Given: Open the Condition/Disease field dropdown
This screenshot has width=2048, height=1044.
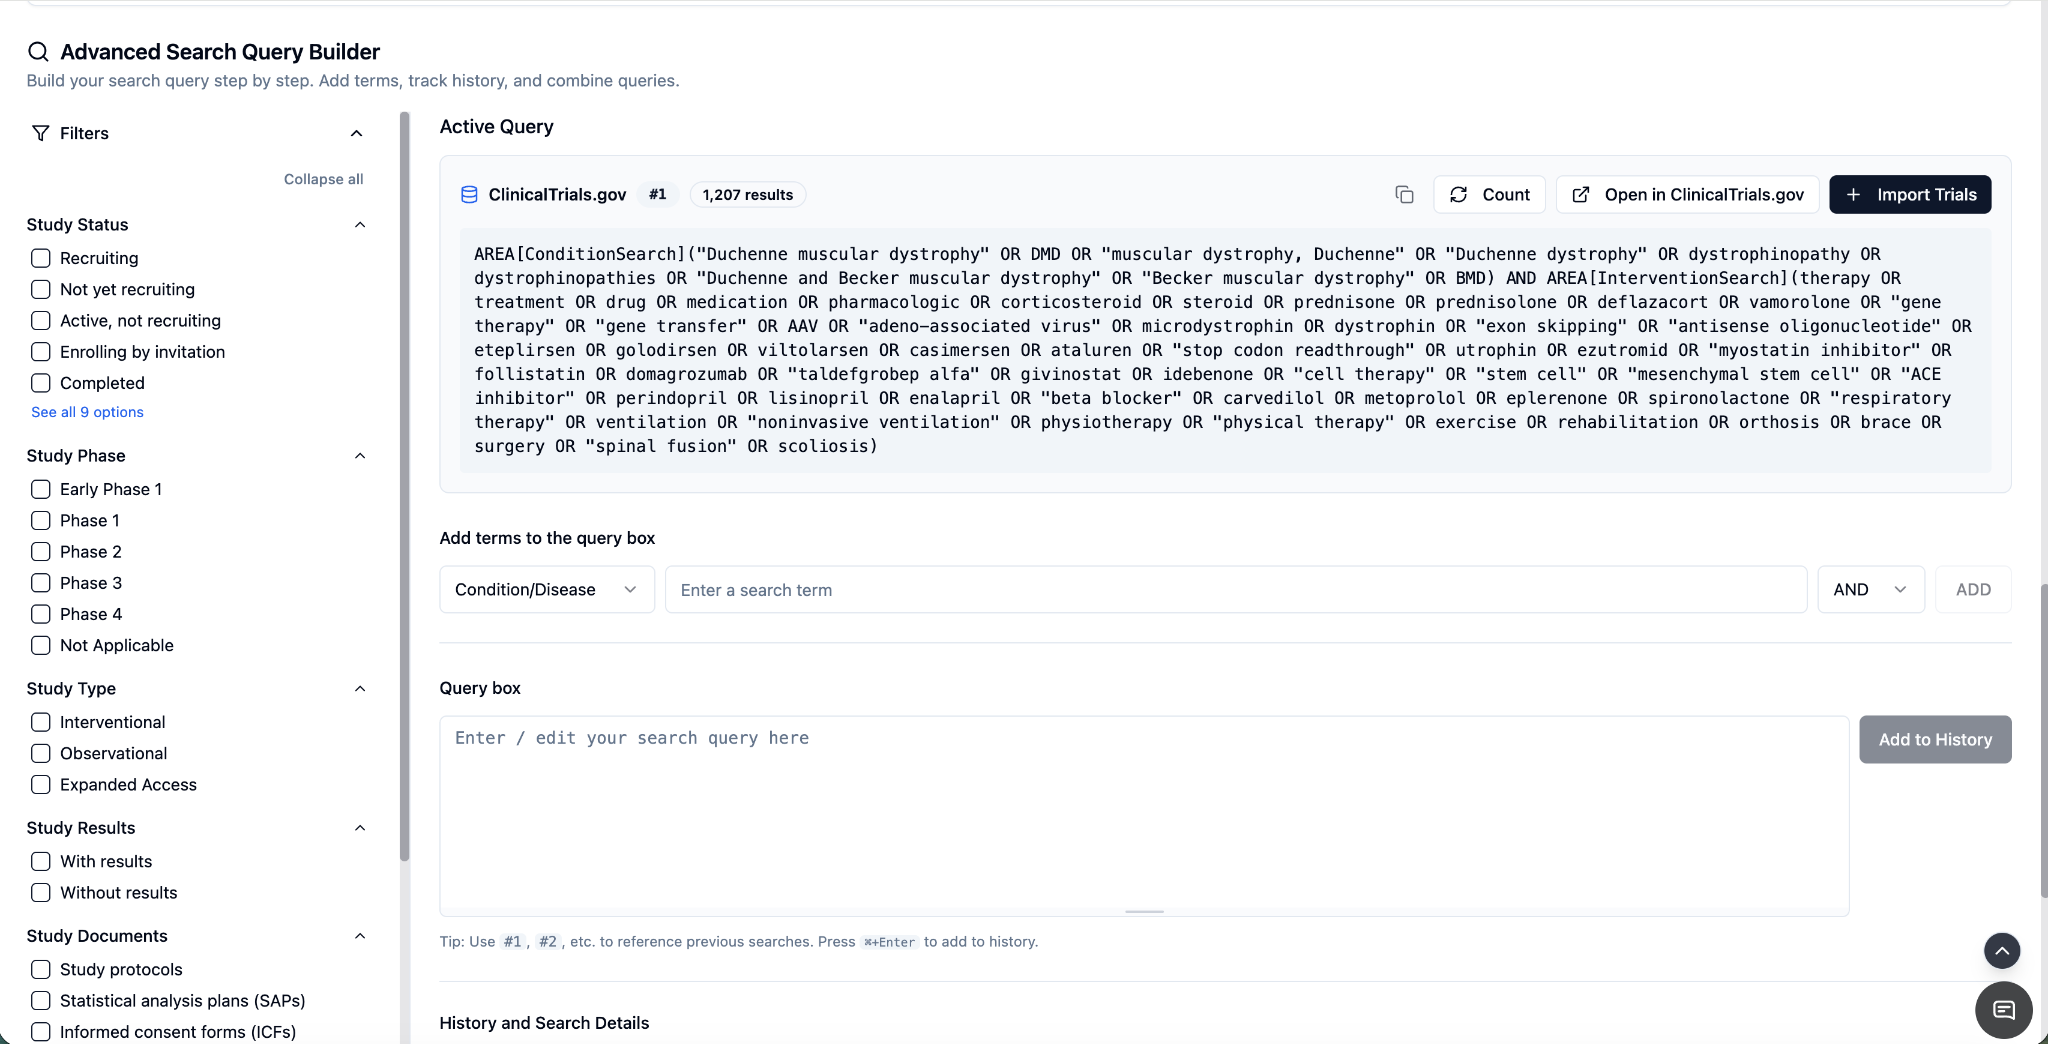Looking at the screenshot, I should [x=547, y=590].
